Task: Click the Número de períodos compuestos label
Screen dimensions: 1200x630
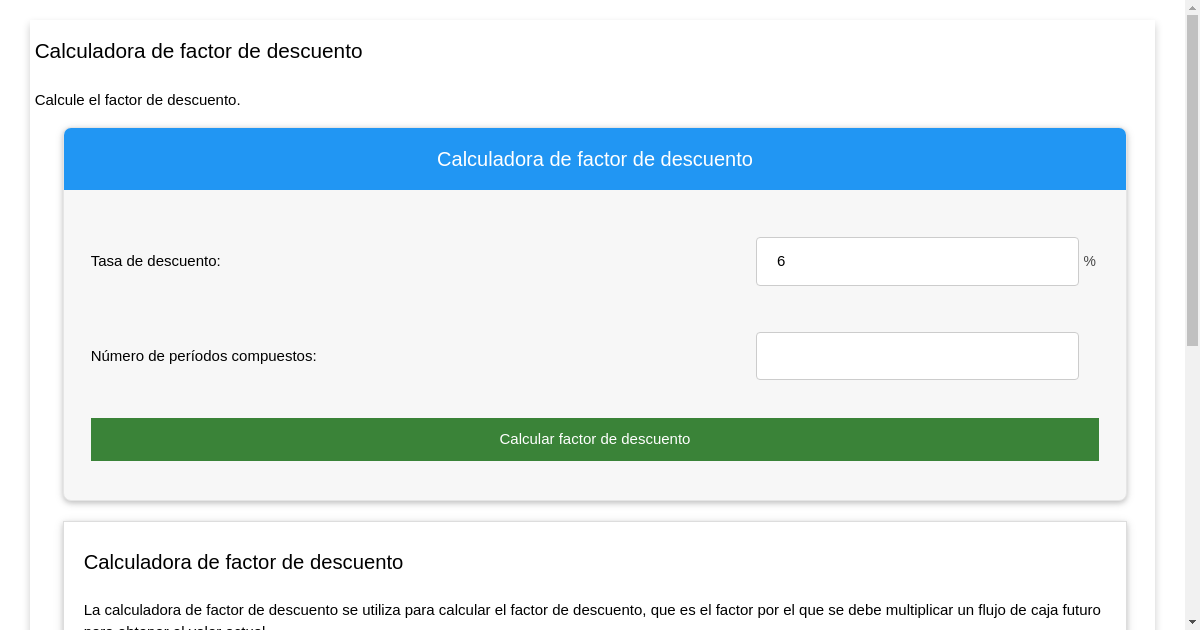Action: pos(203,356)
